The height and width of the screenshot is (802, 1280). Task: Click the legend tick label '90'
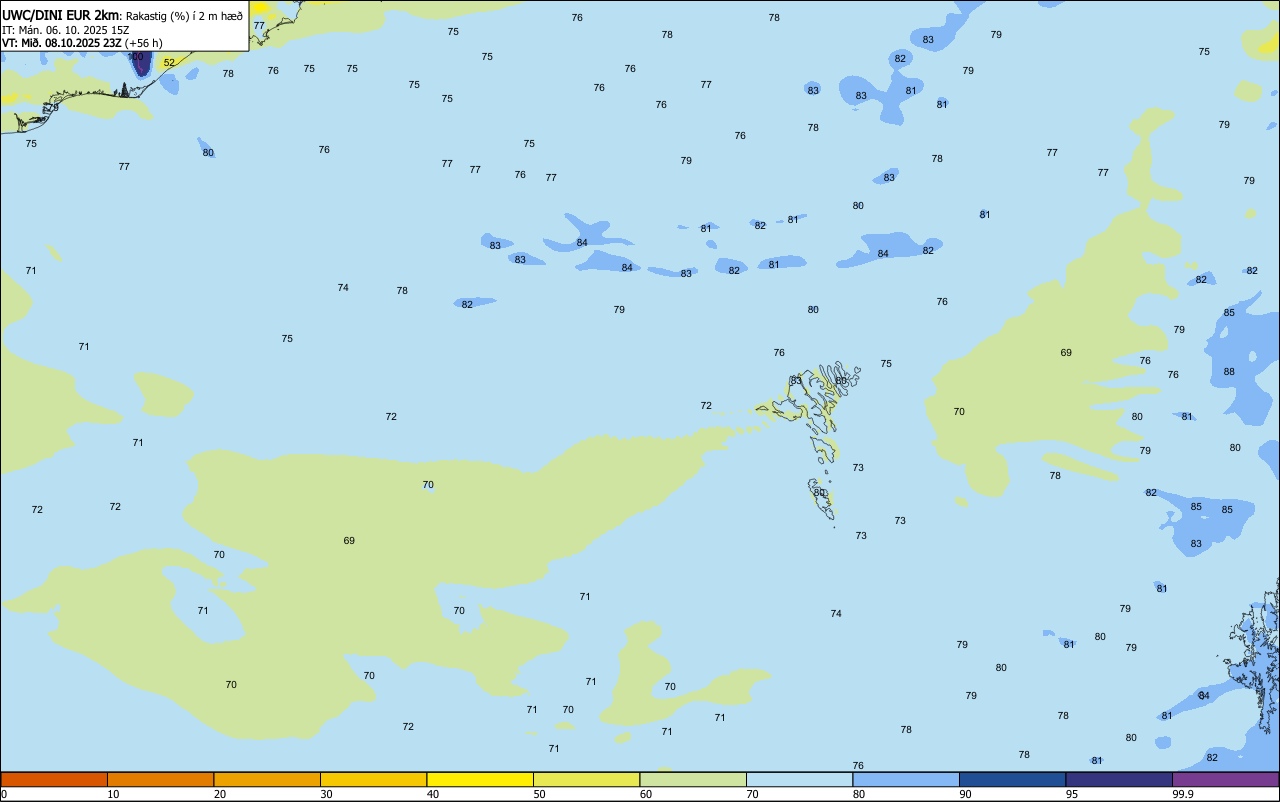(966, 794)
